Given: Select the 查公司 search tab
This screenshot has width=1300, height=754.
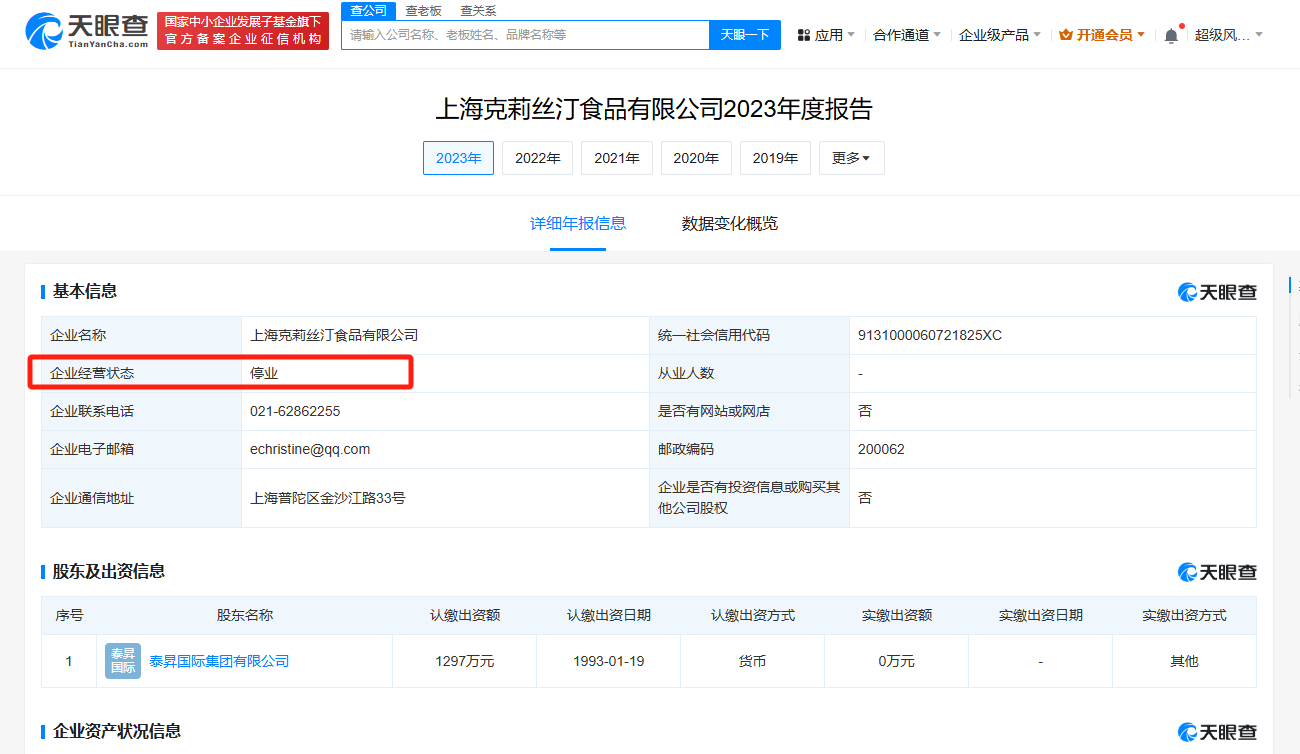Looking at the screenshot, I should 368,10.
